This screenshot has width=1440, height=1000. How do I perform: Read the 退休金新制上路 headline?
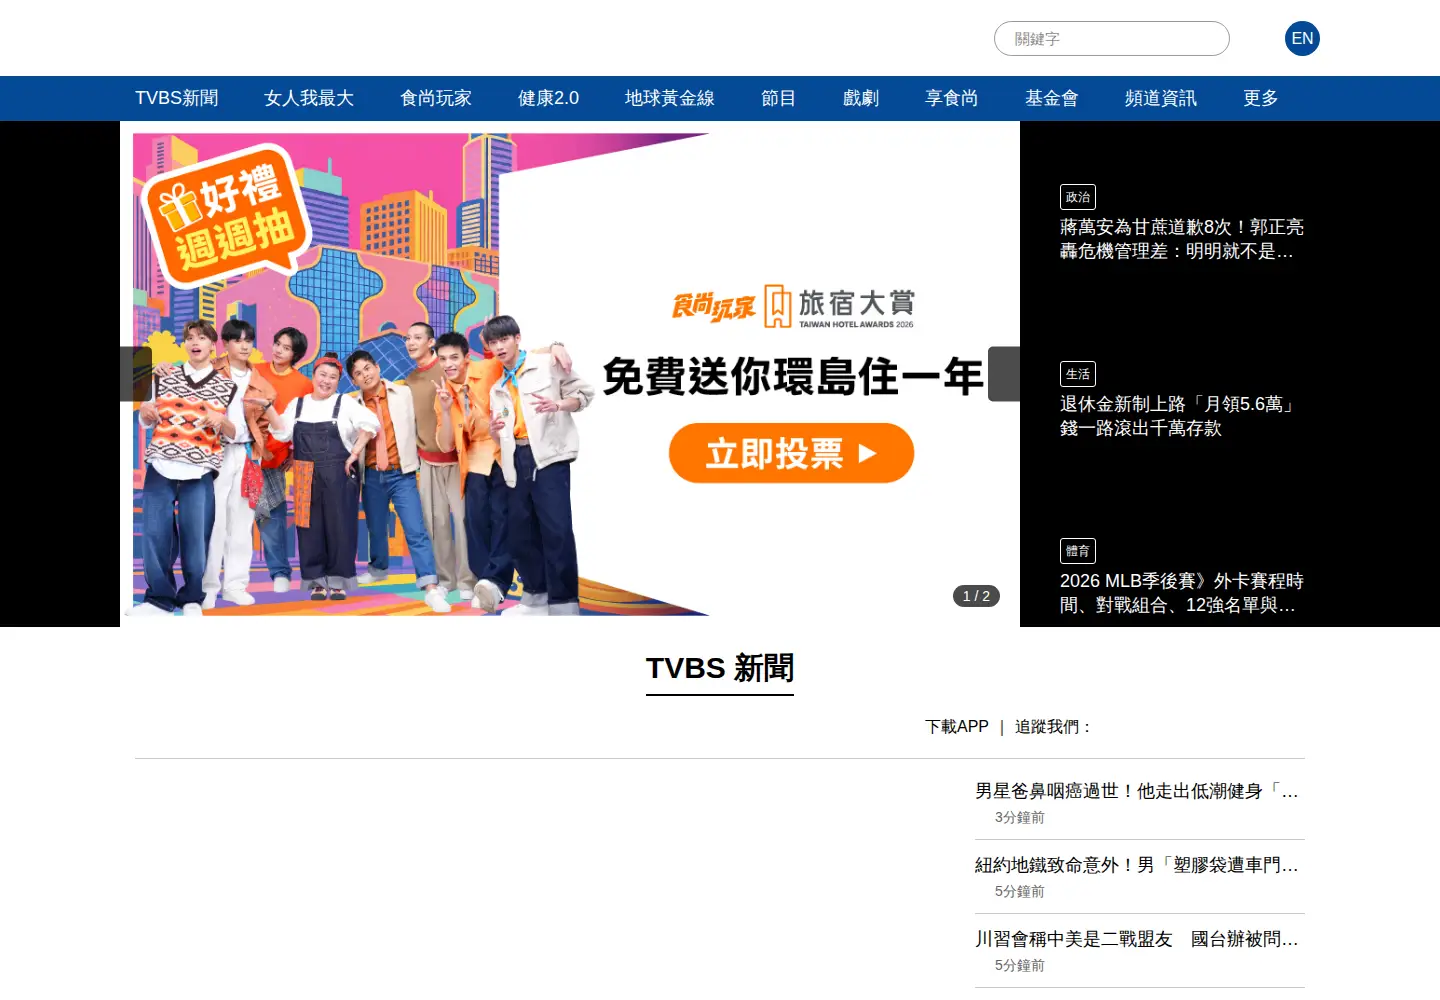click(x=1178, y=416)
